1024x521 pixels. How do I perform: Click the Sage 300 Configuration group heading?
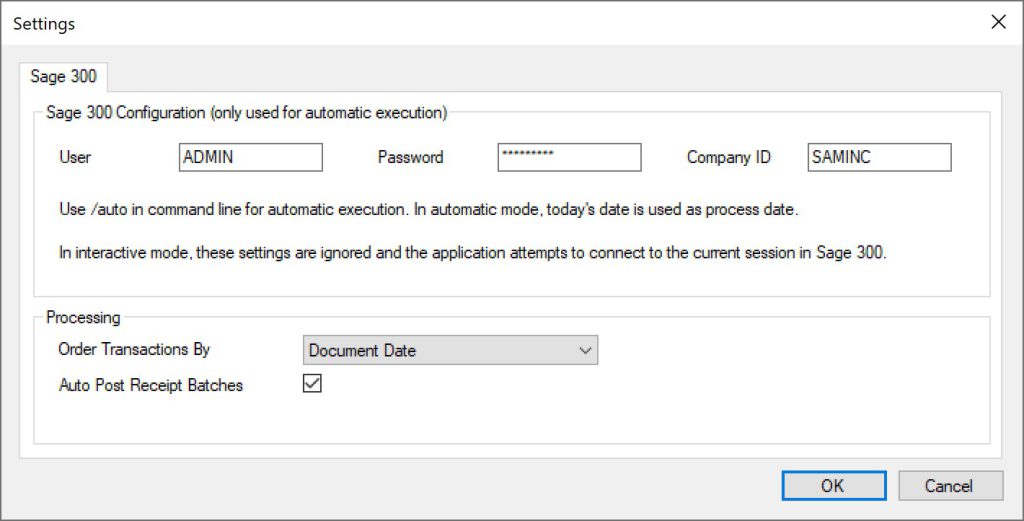click(246, 112)
